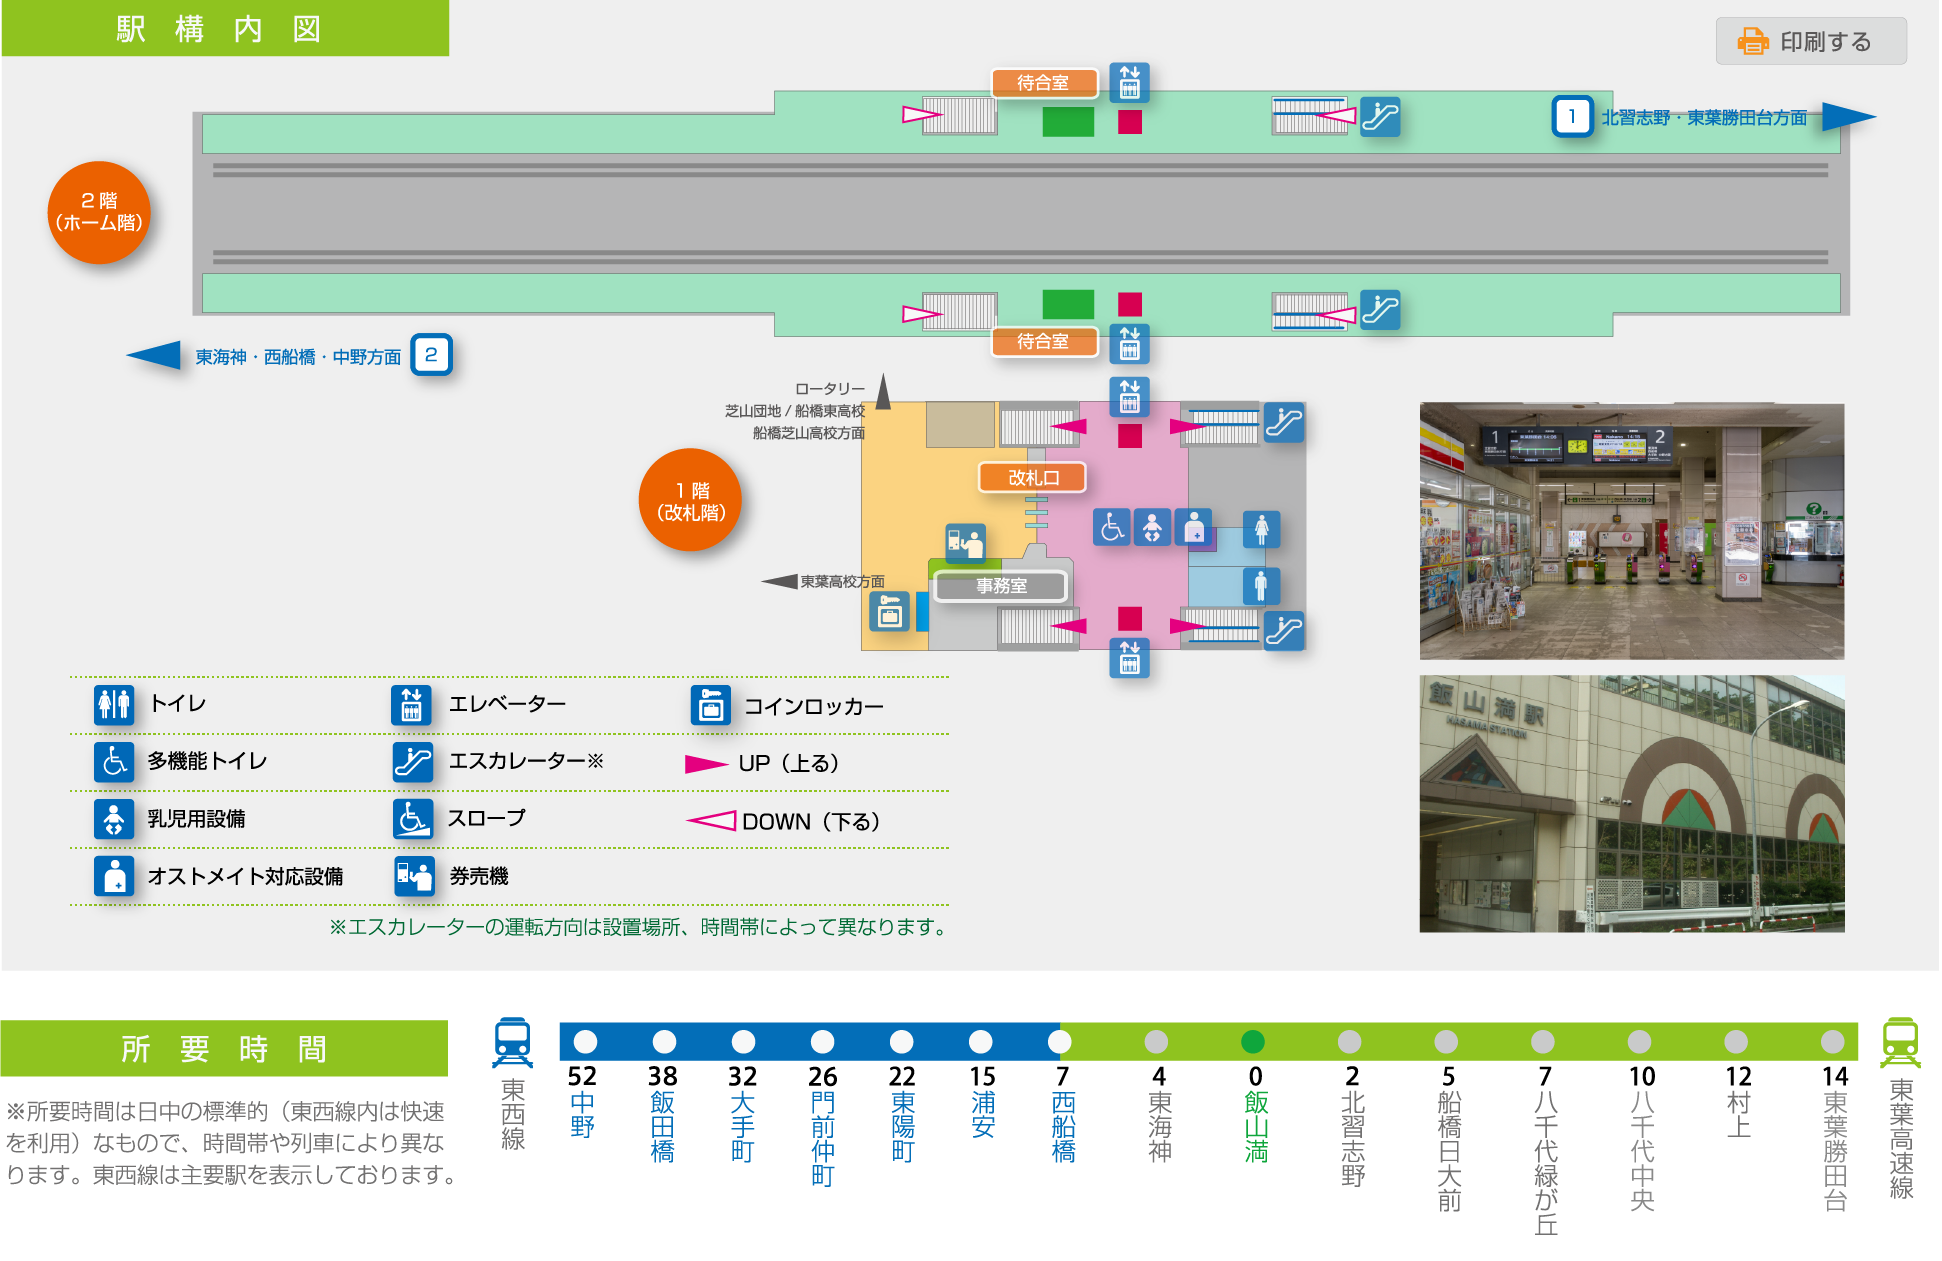Viewport: 1942px width, 1261px height.
Task: Click the 事務室 office label
Action: [1002, 585]
